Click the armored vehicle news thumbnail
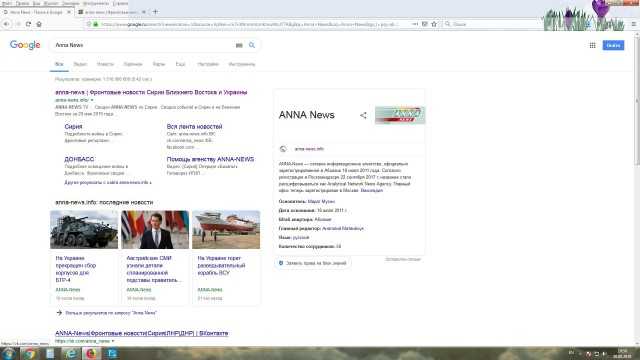The height and width of the screenshot is (360, 640). tap(84, 230)
